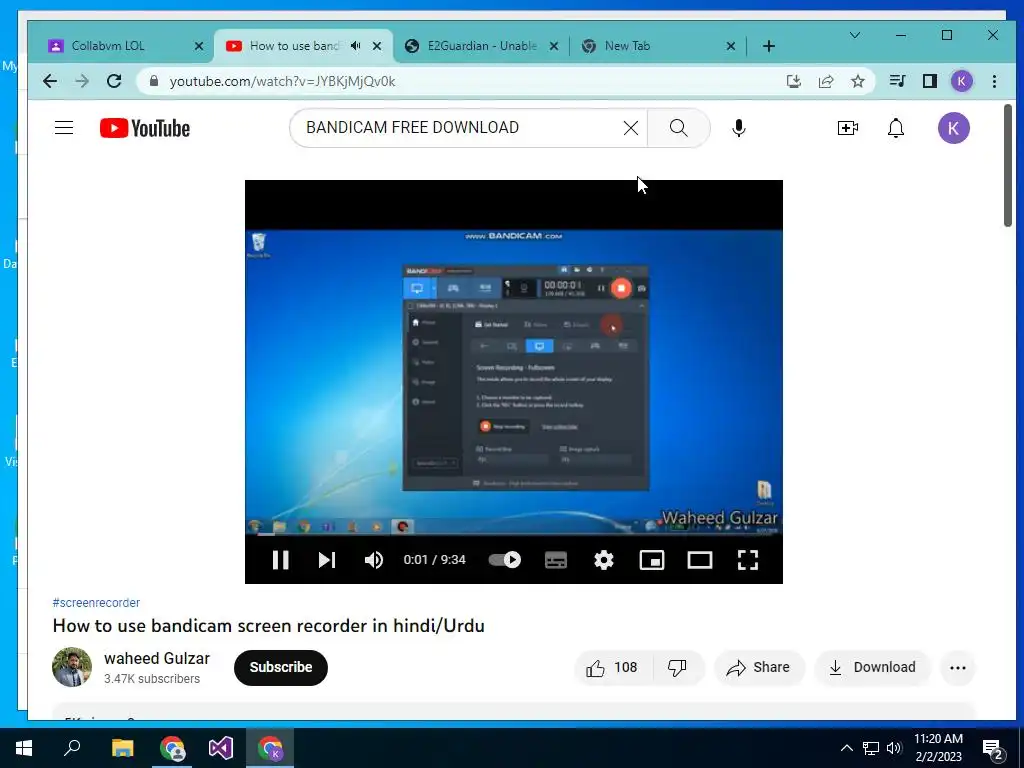
Task: Close the New Tab tab
Action: (x=731, y=46)
